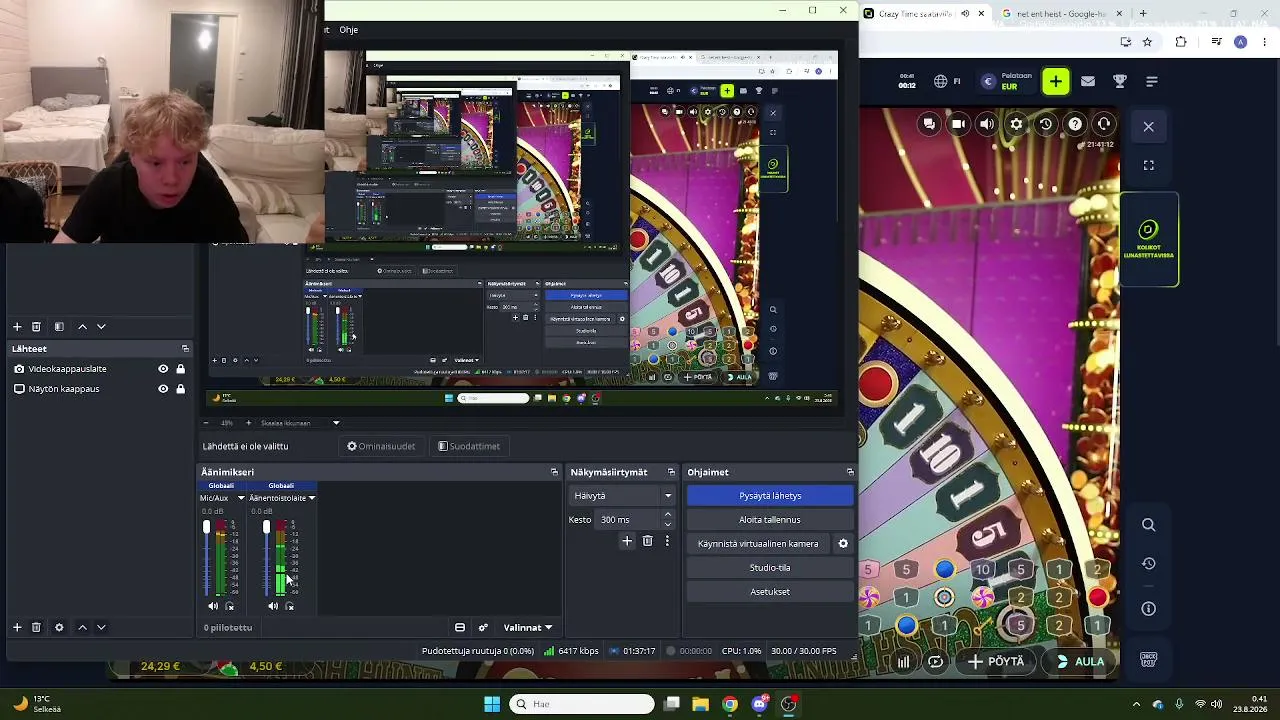Expand the Valinnat mixer options menu
This screenshot has height=720, width=1280.
pyautogui.click(x=527, y=628)
